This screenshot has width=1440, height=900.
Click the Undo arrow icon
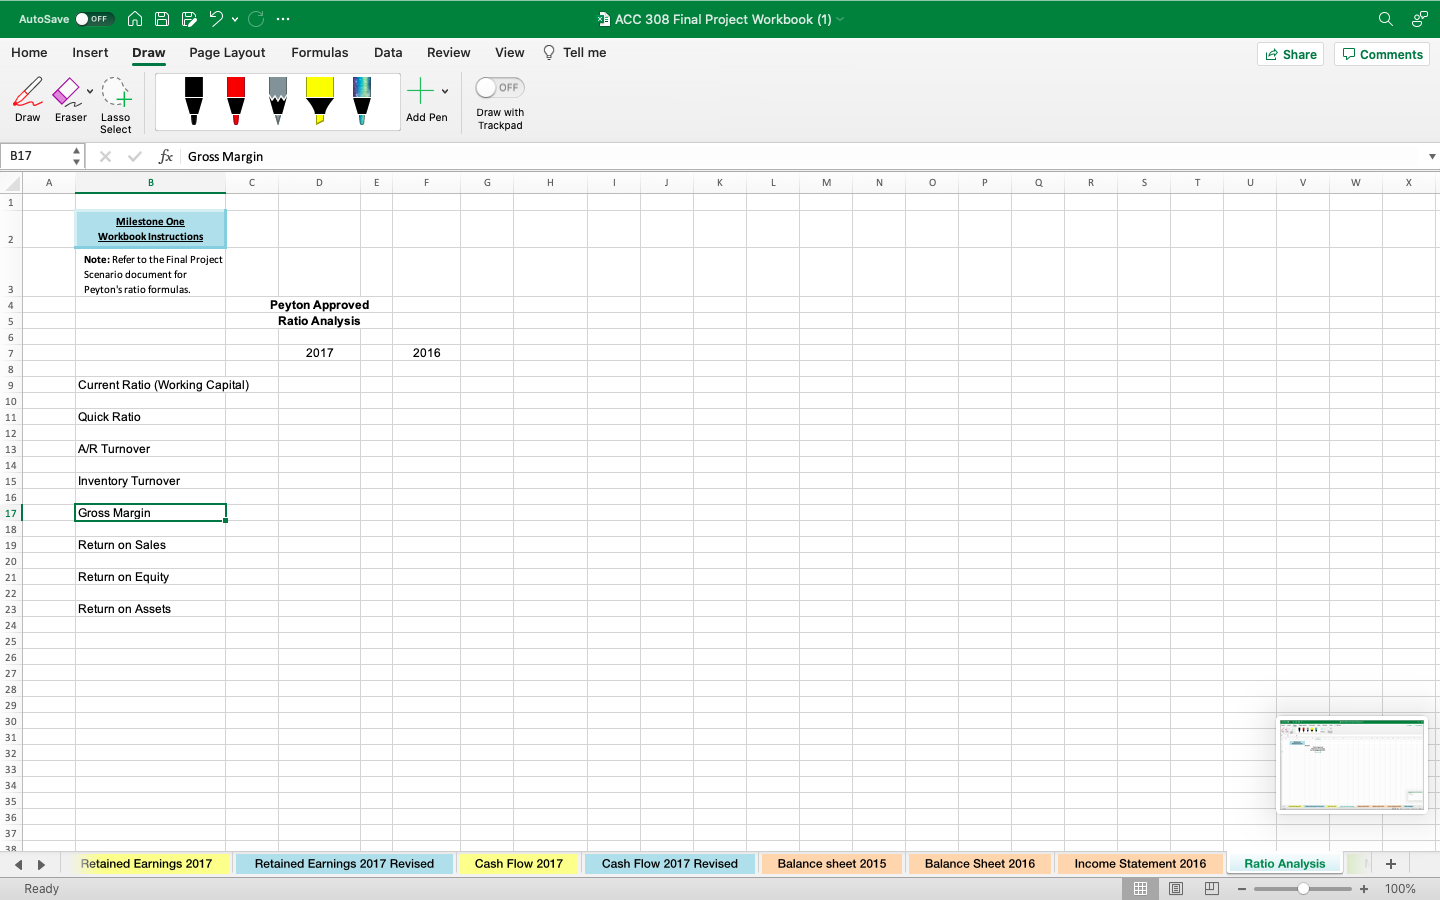pos(215,19)
